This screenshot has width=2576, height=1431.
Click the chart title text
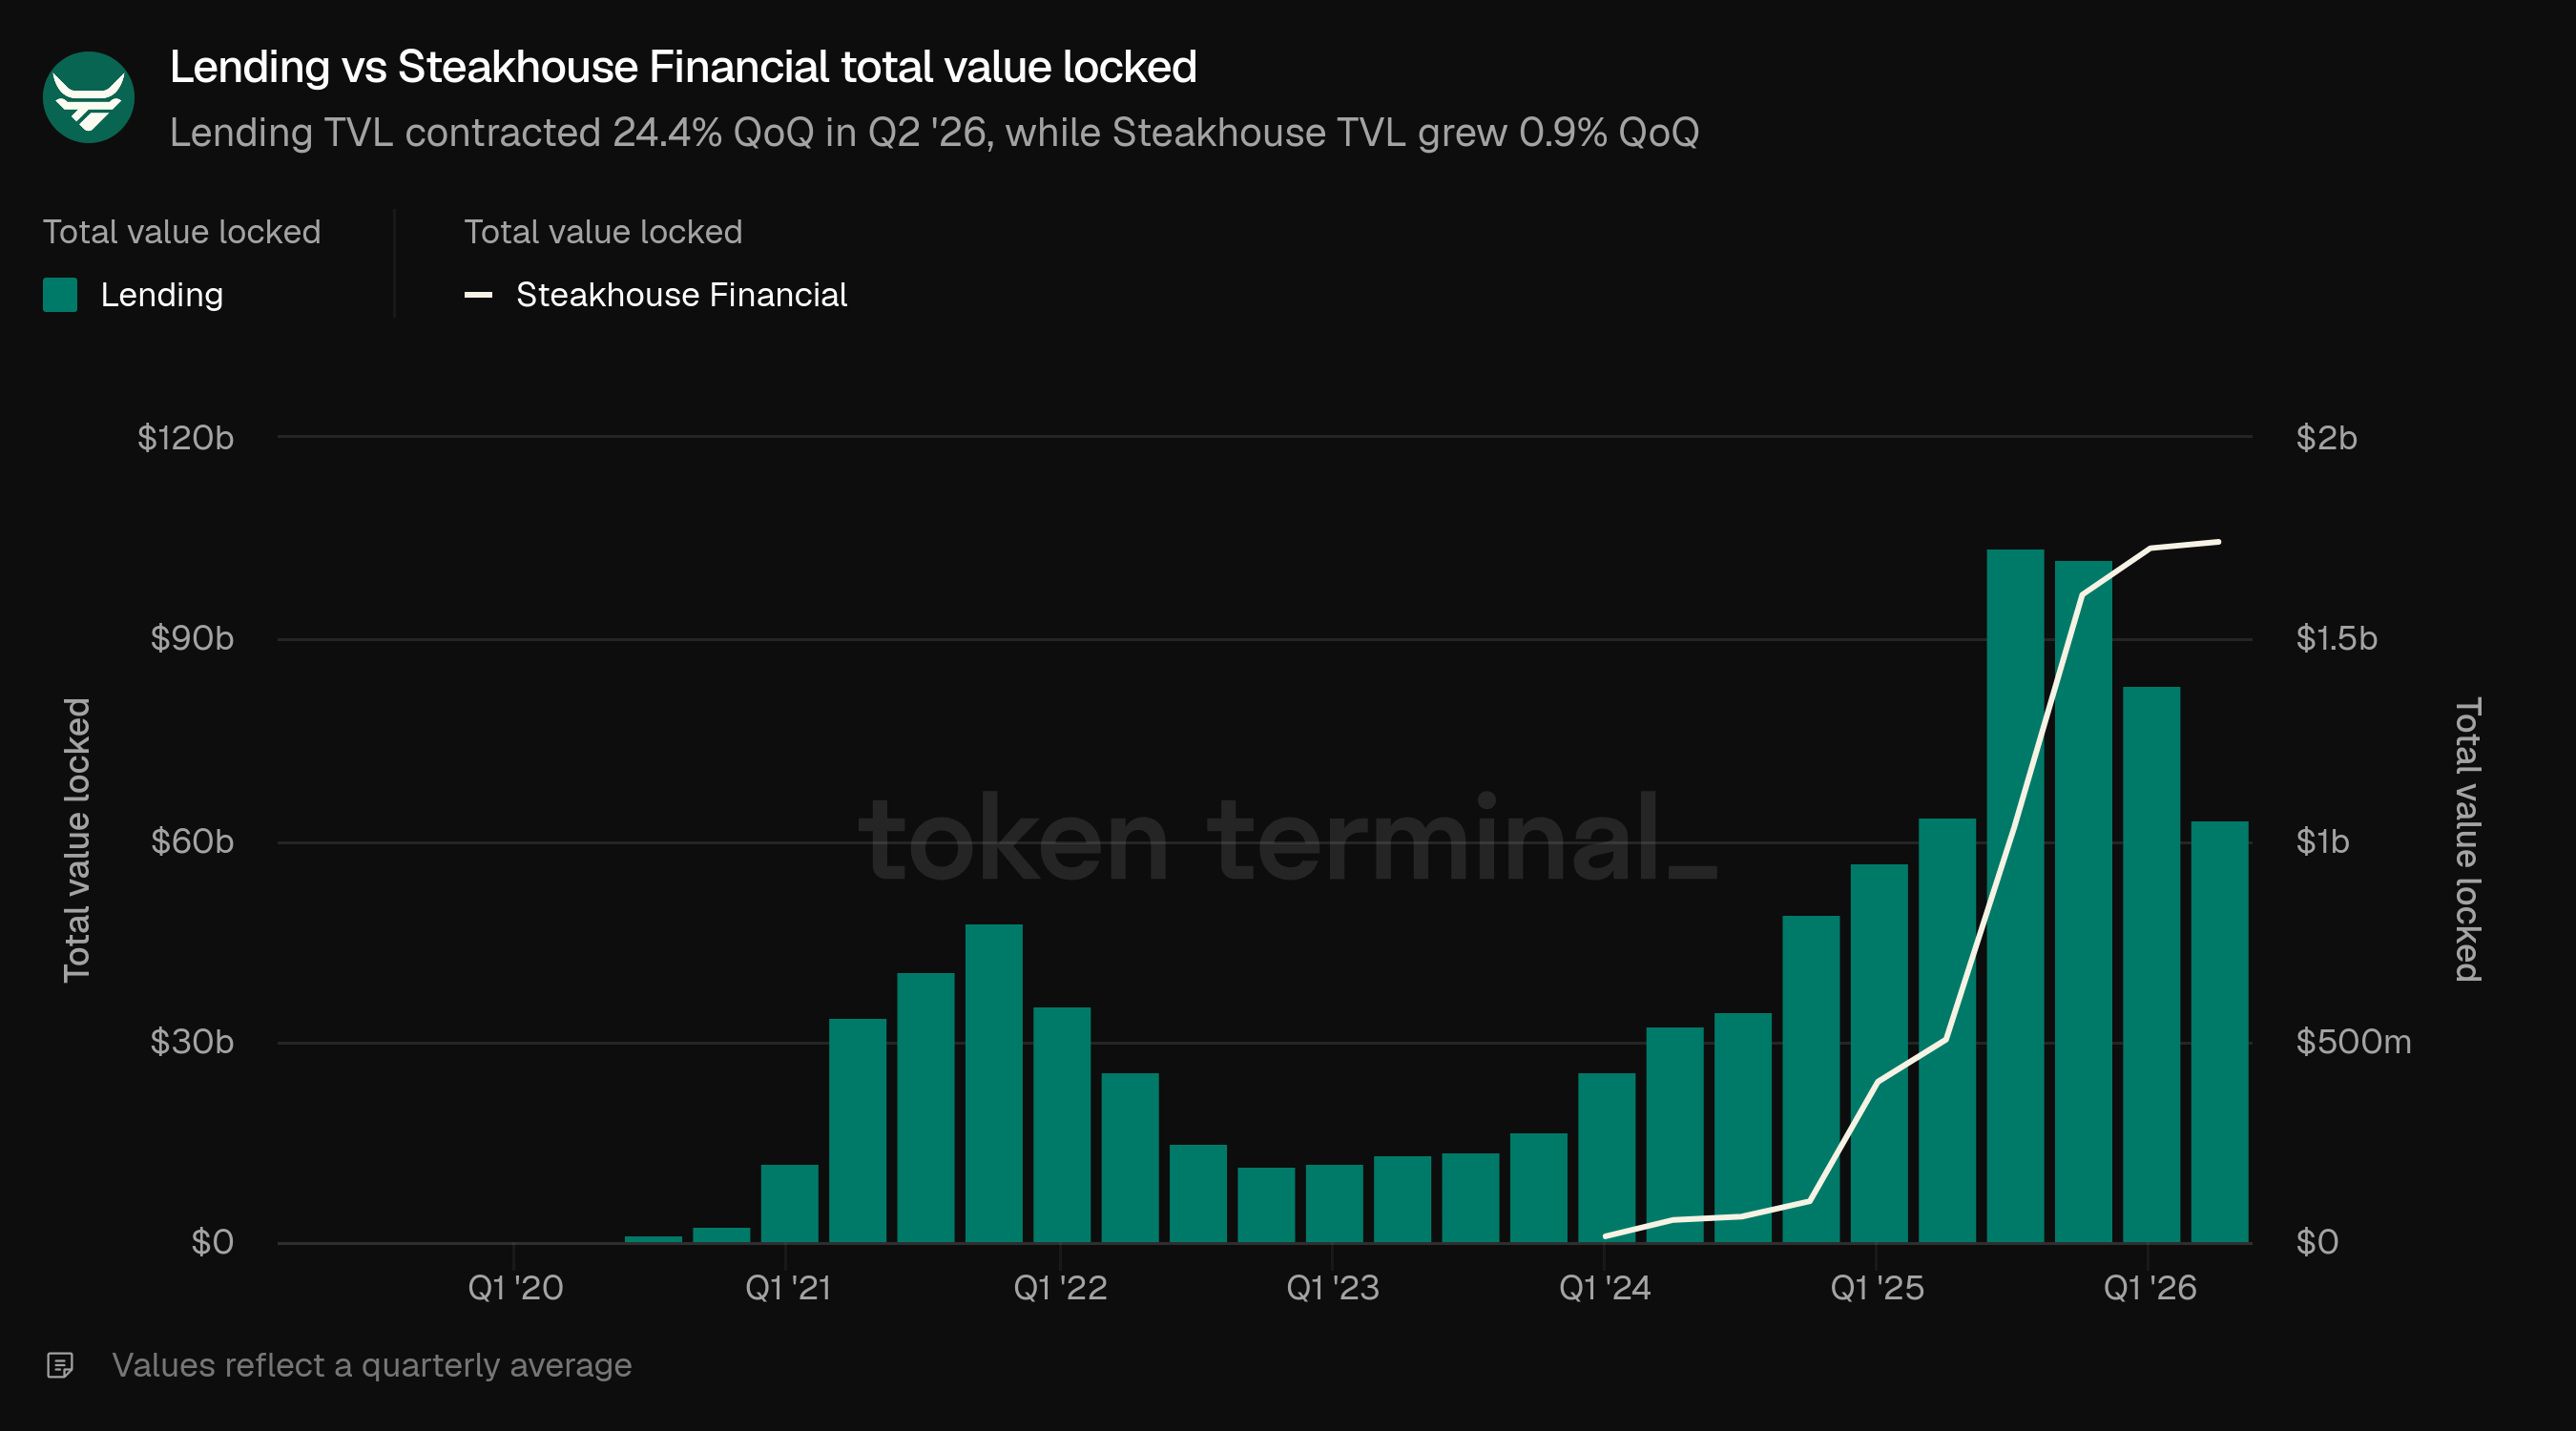(683, 67)
